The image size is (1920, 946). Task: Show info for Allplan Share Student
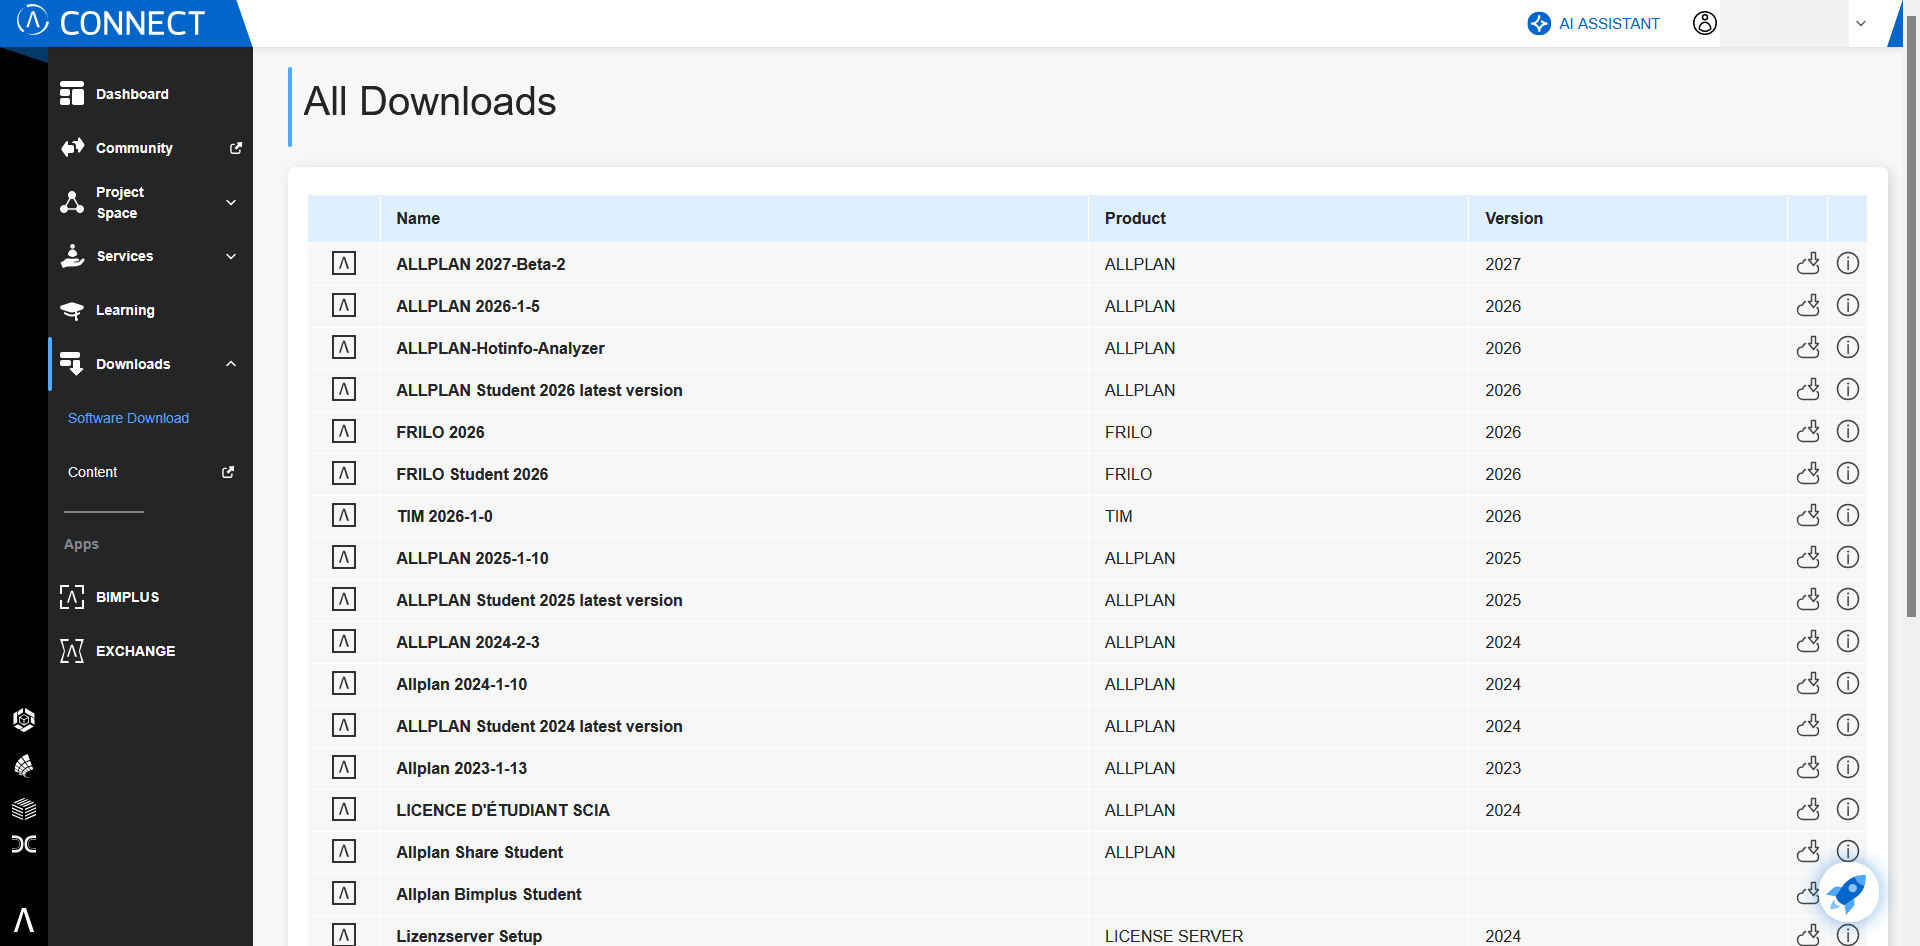1848,851
